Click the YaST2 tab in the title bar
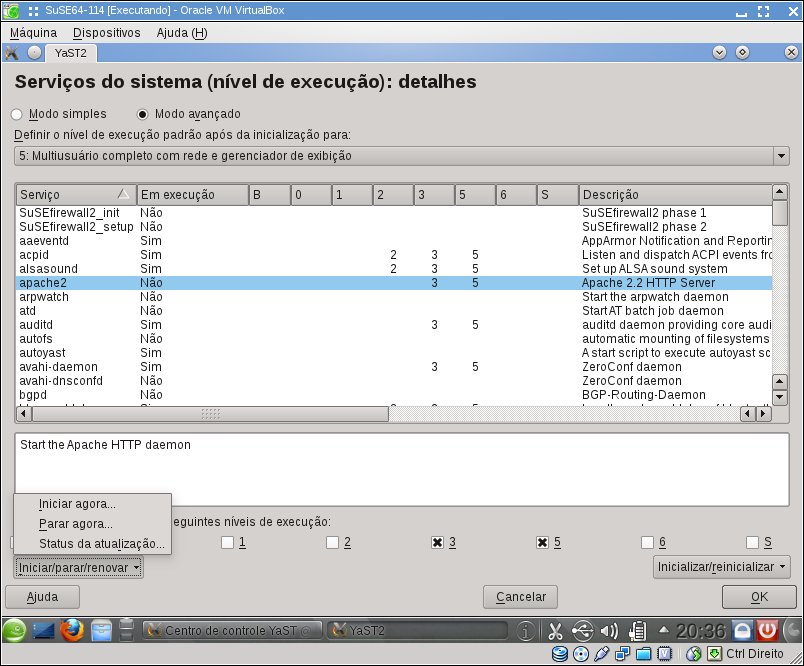804x666 pixels. pos(71,53)
